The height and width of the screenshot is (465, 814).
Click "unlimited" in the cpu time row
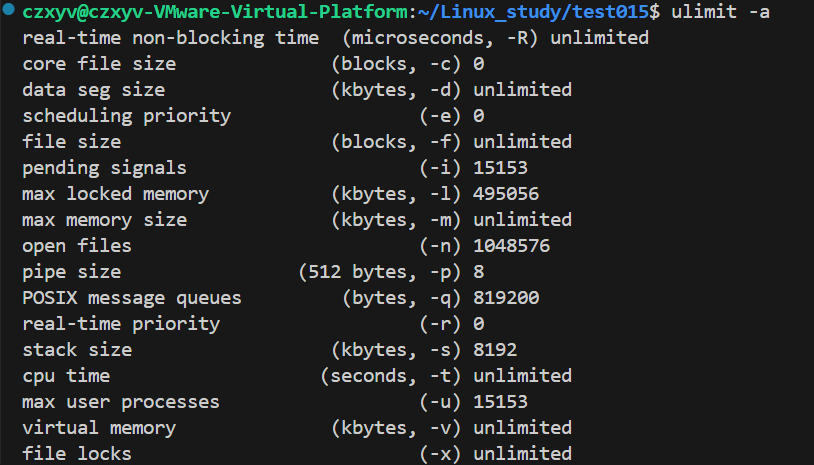522,375
